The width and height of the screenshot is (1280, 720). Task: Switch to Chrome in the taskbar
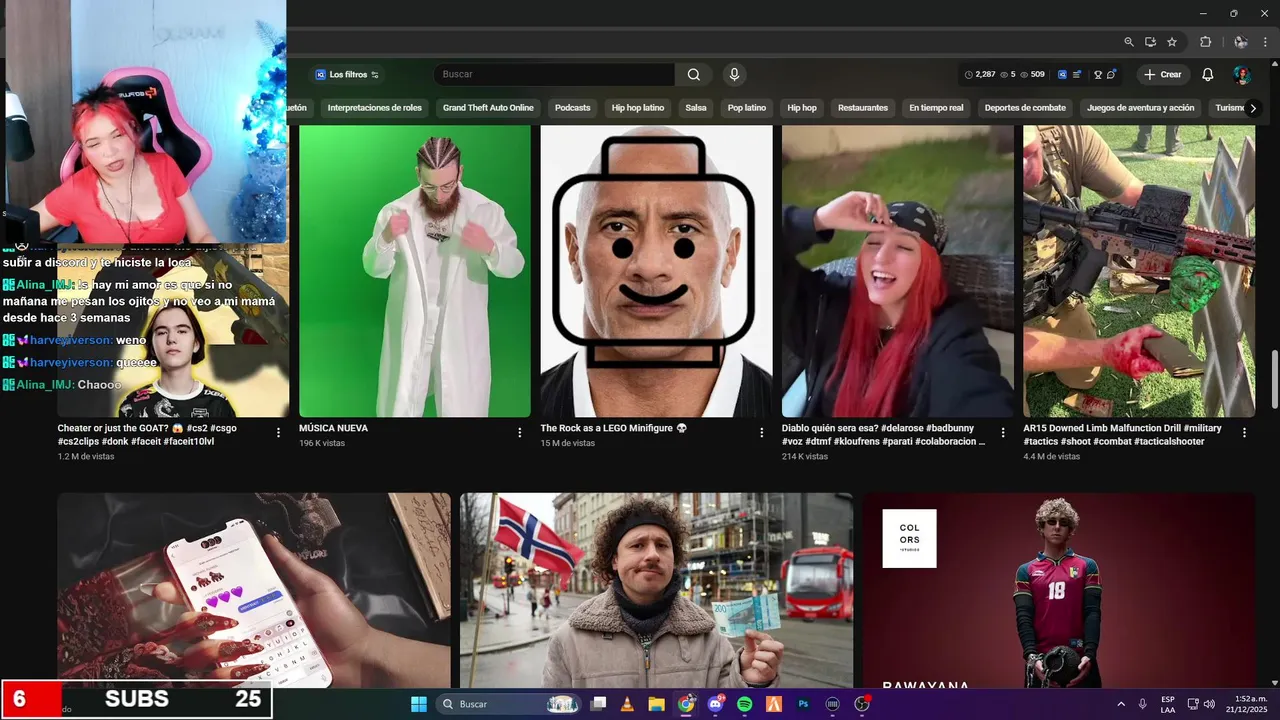tap(686, 704)
